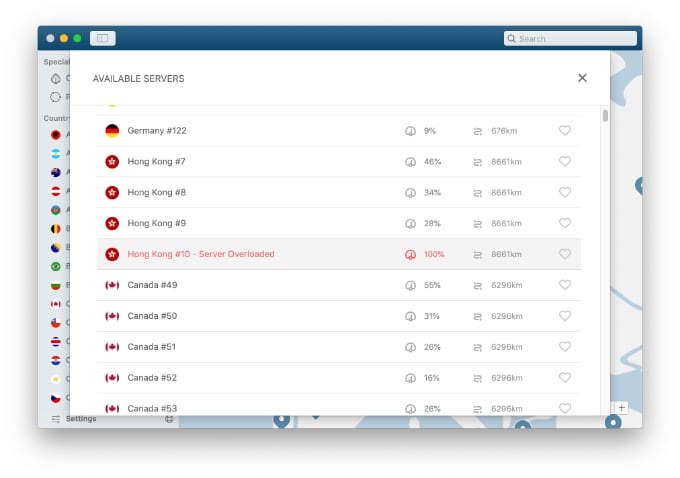This screenshot has height=478, width=680.
Task: Select Hong Kong #8 server name
Action: pyautogui.click(x=156, y=192)
